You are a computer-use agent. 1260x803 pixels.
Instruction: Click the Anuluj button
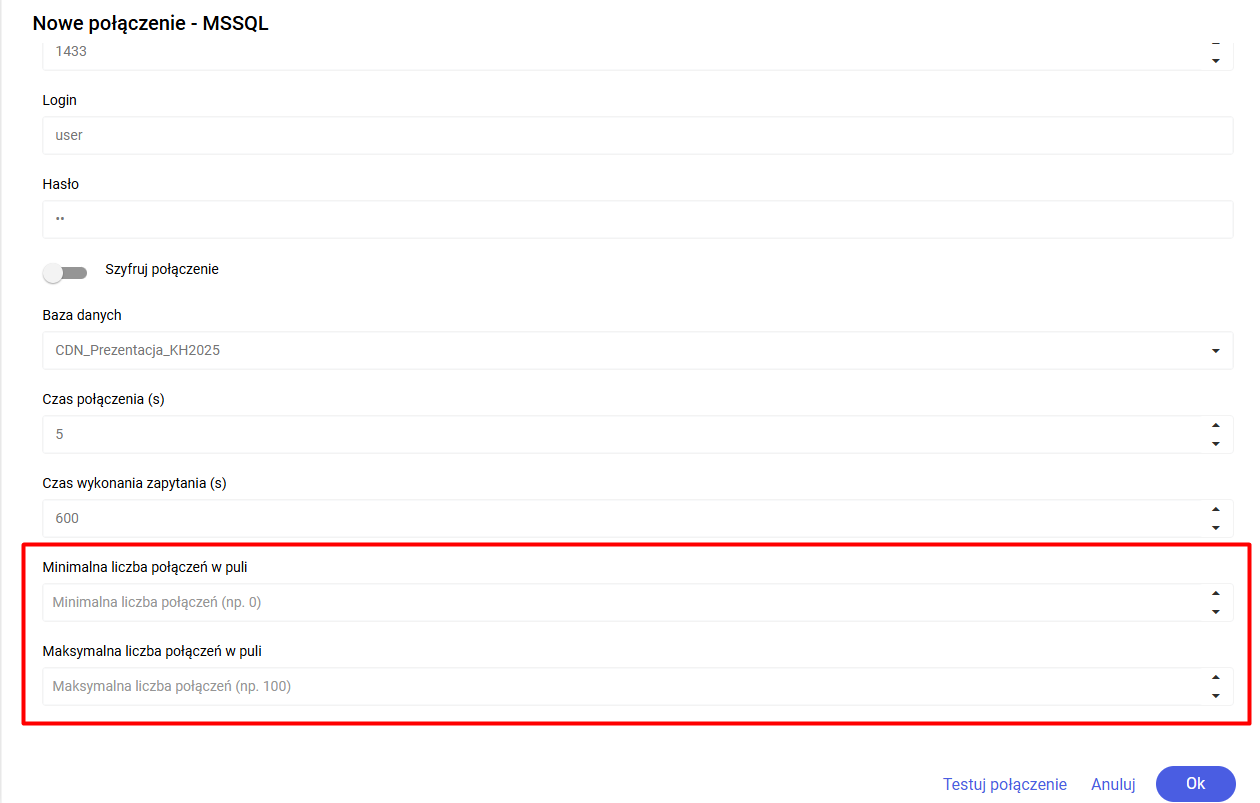point(1113,785)
